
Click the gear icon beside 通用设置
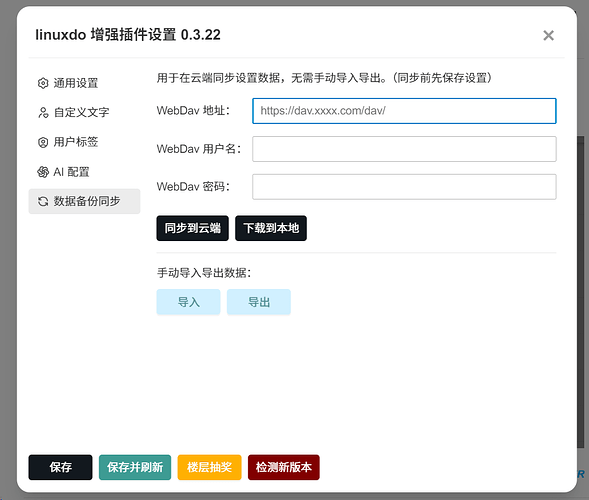pos(43,83)
